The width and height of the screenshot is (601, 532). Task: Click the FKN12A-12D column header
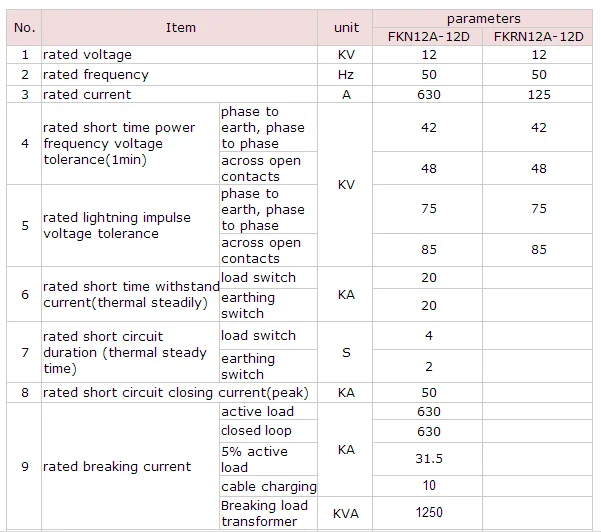point(428,37)
